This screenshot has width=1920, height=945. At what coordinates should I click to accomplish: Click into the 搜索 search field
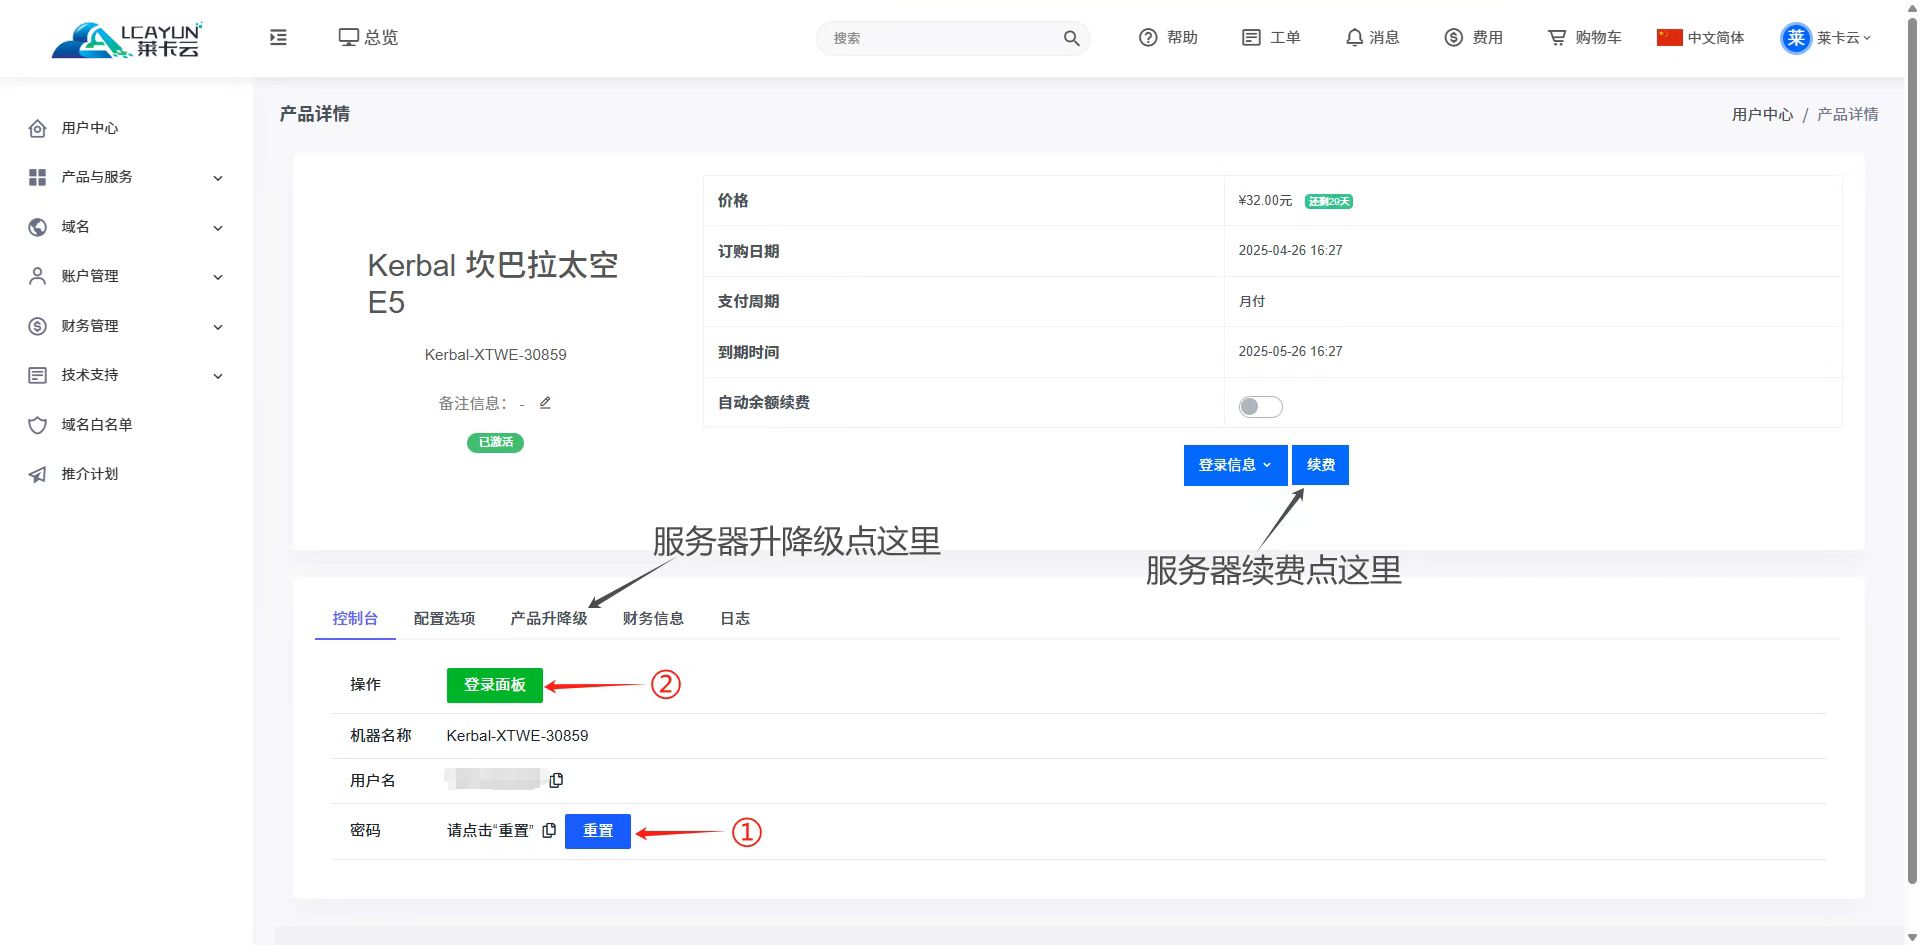click(940, 38)
